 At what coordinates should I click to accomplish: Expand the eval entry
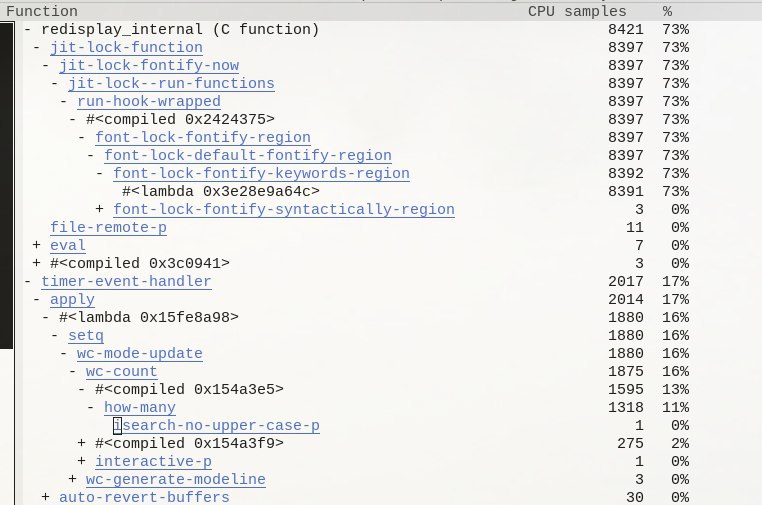pos(36,245)
